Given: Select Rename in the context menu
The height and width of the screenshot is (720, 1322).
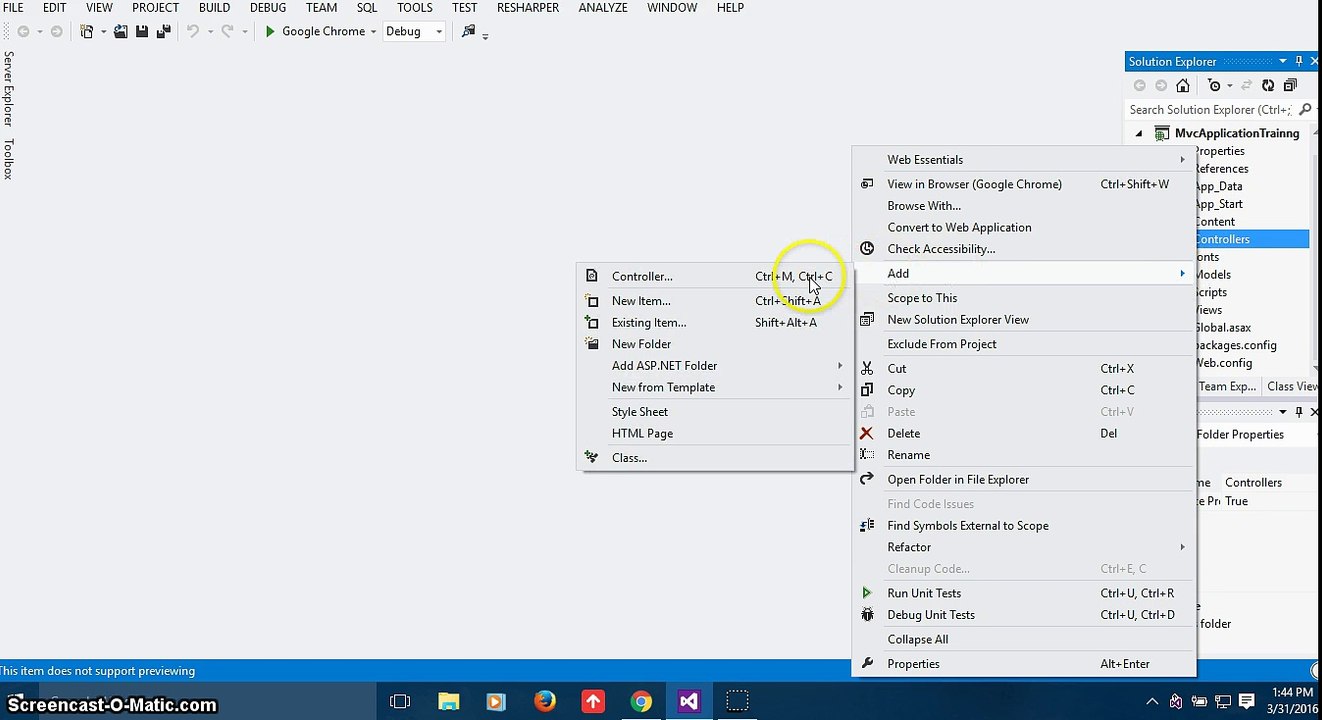Looking at the screenshot, I should [x=1024, y=455].
